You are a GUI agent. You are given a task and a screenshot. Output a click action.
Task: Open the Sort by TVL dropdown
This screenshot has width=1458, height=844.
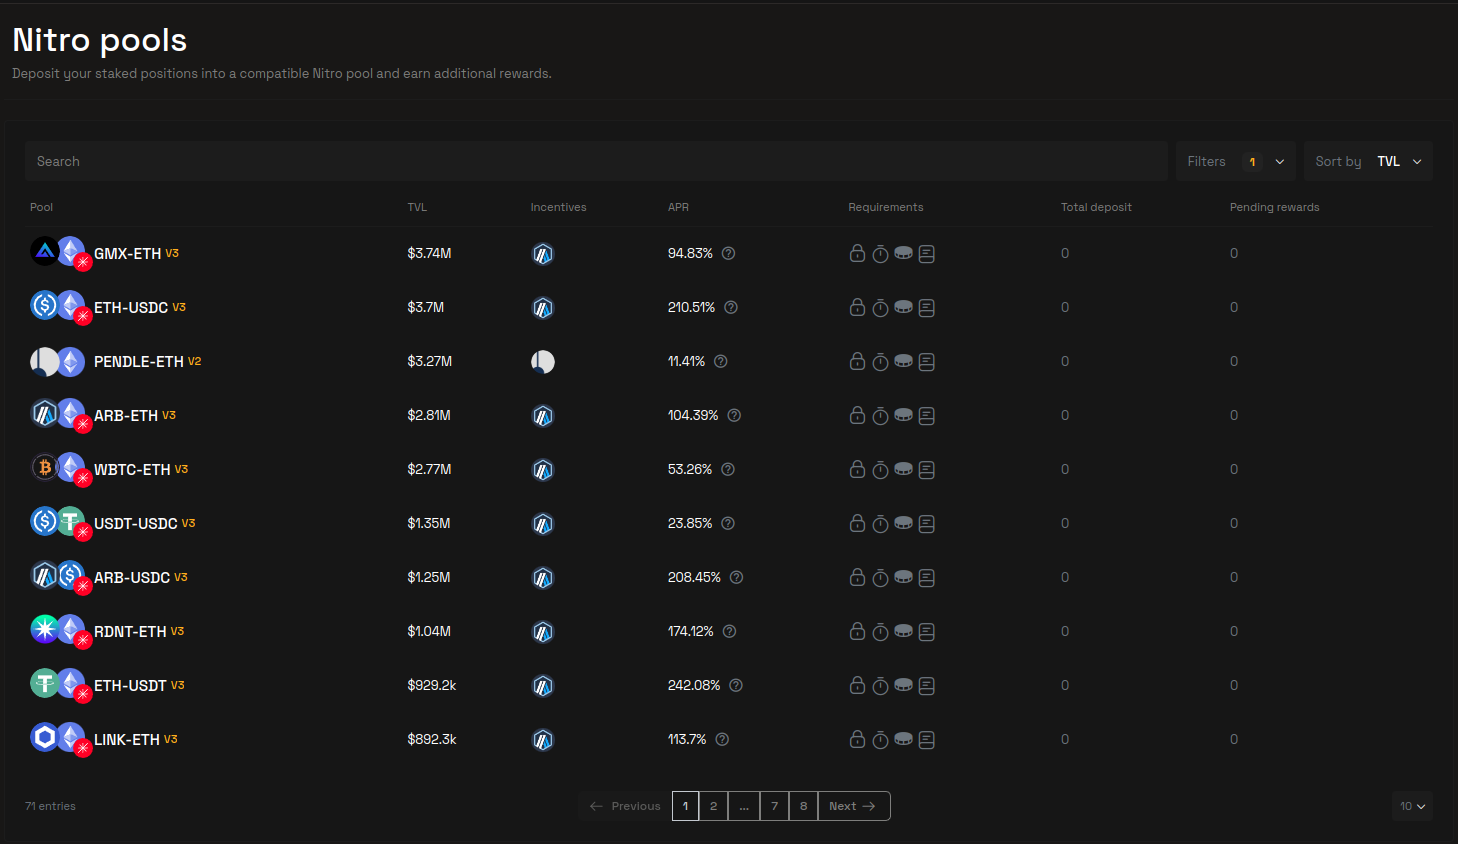pos(1368,161)
